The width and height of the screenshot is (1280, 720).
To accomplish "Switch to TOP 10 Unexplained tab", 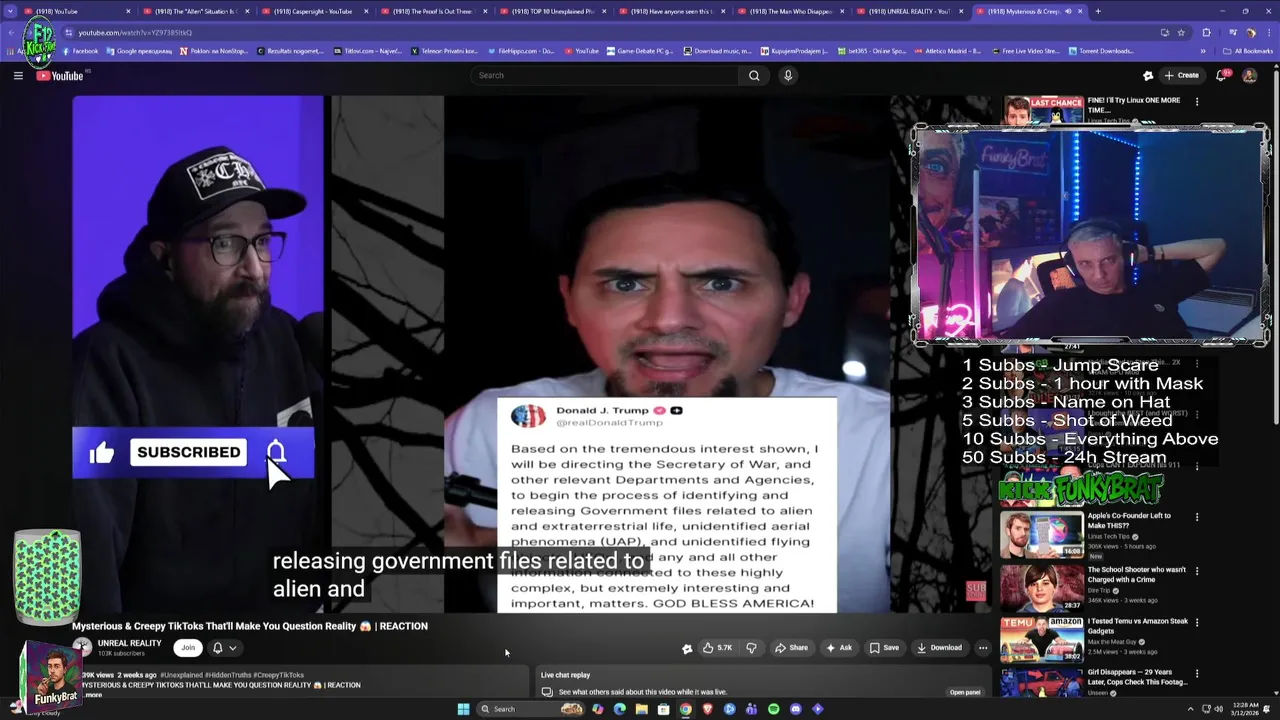I will 550,11.
